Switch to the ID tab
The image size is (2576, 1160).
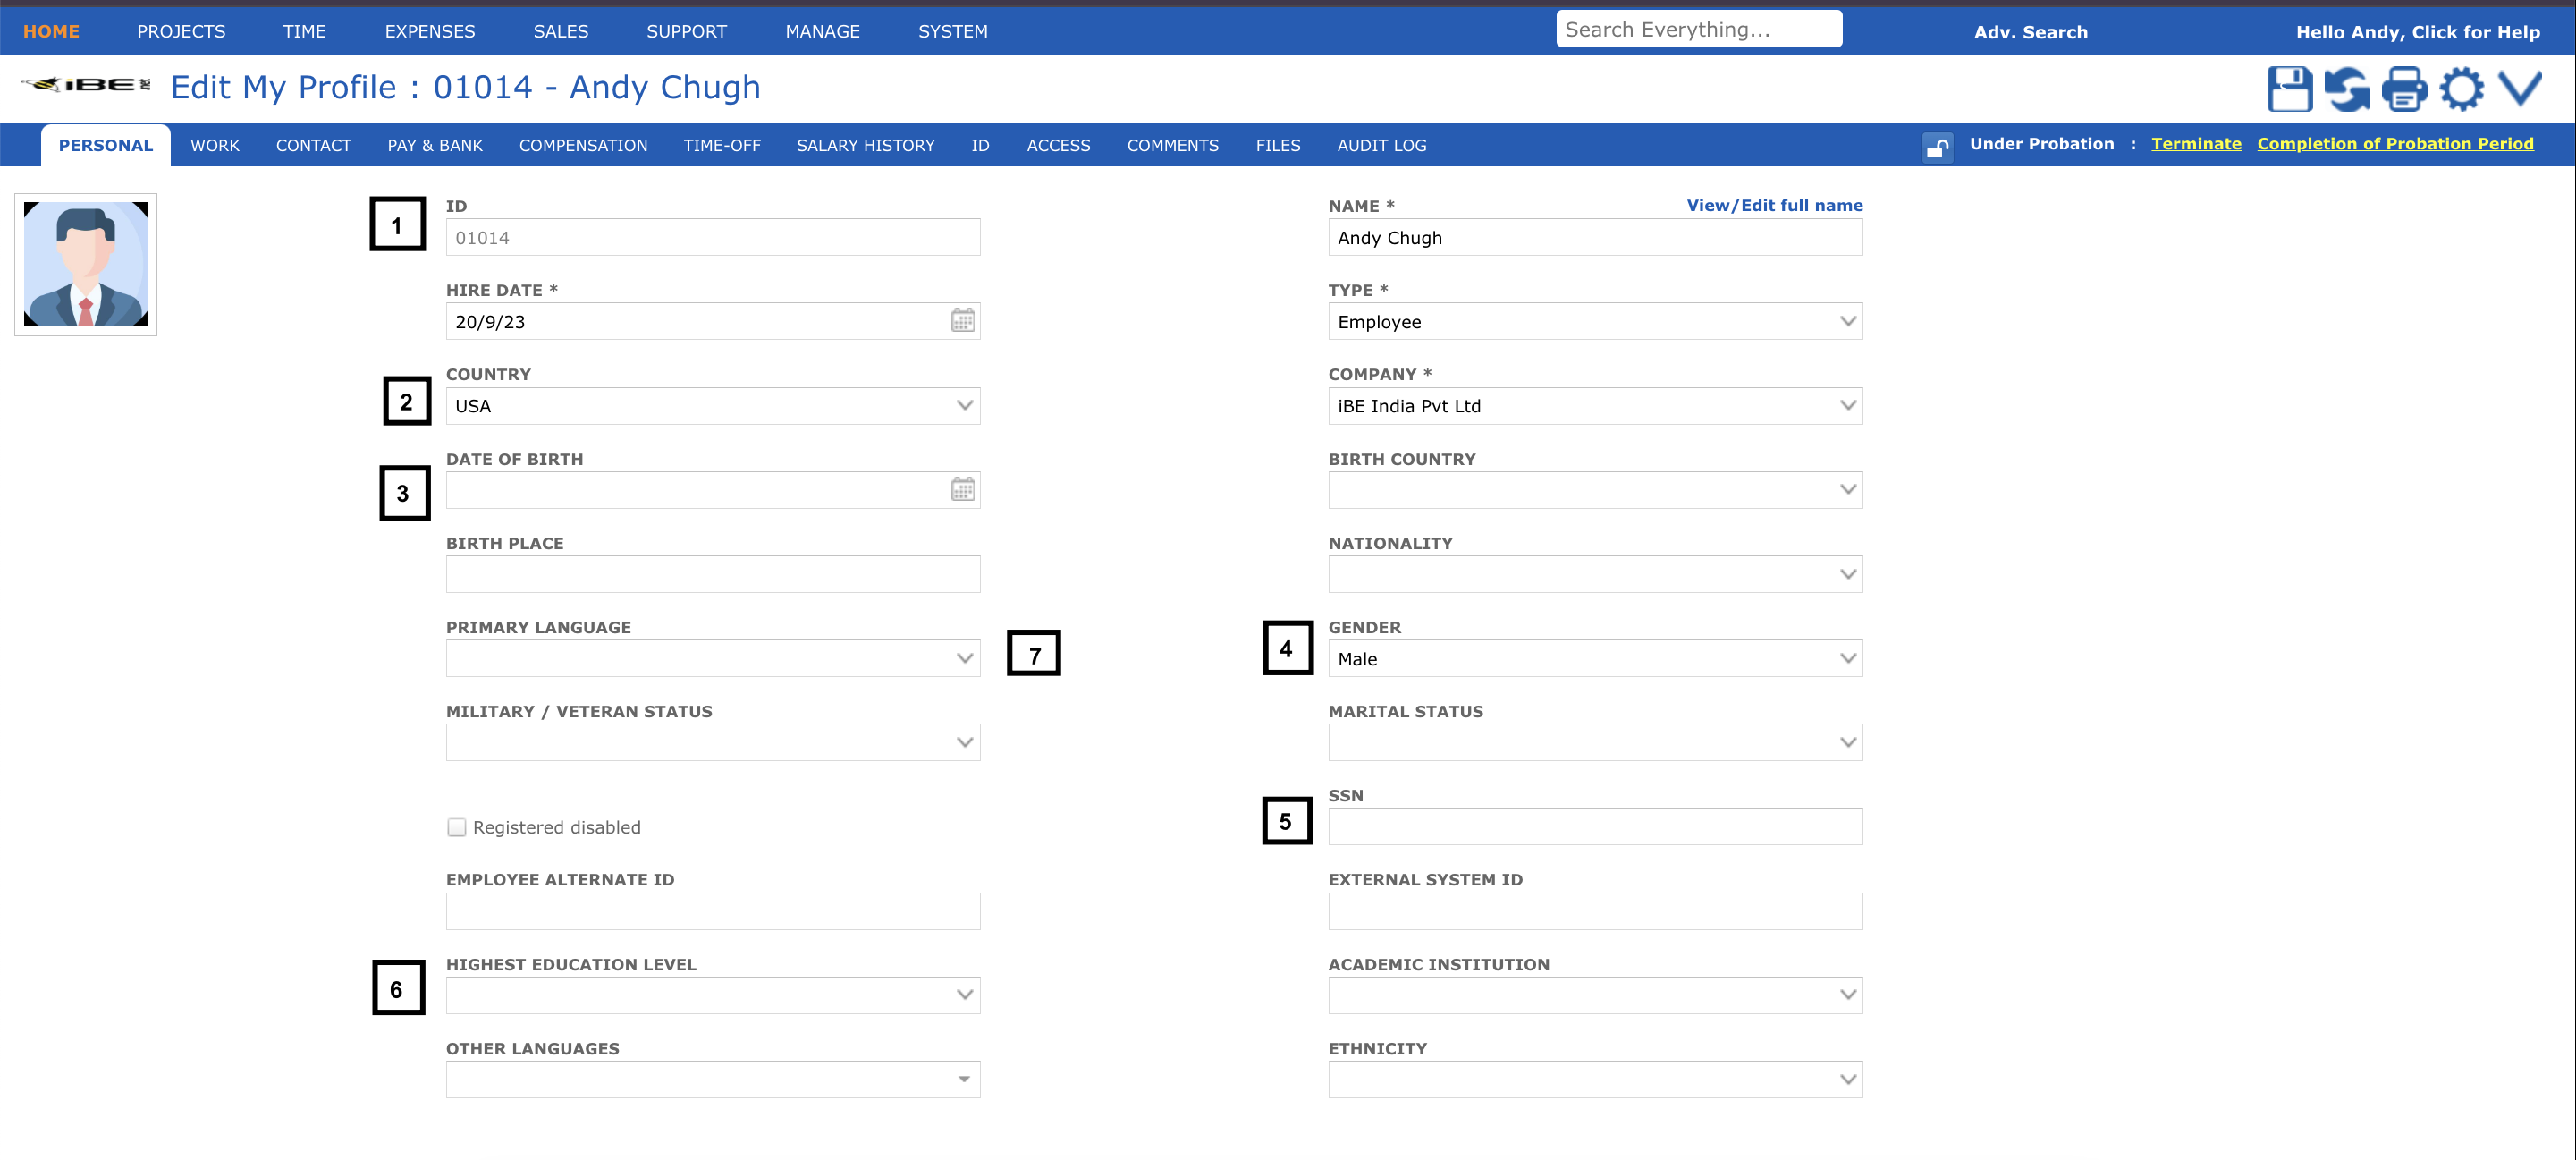point(980,146)
